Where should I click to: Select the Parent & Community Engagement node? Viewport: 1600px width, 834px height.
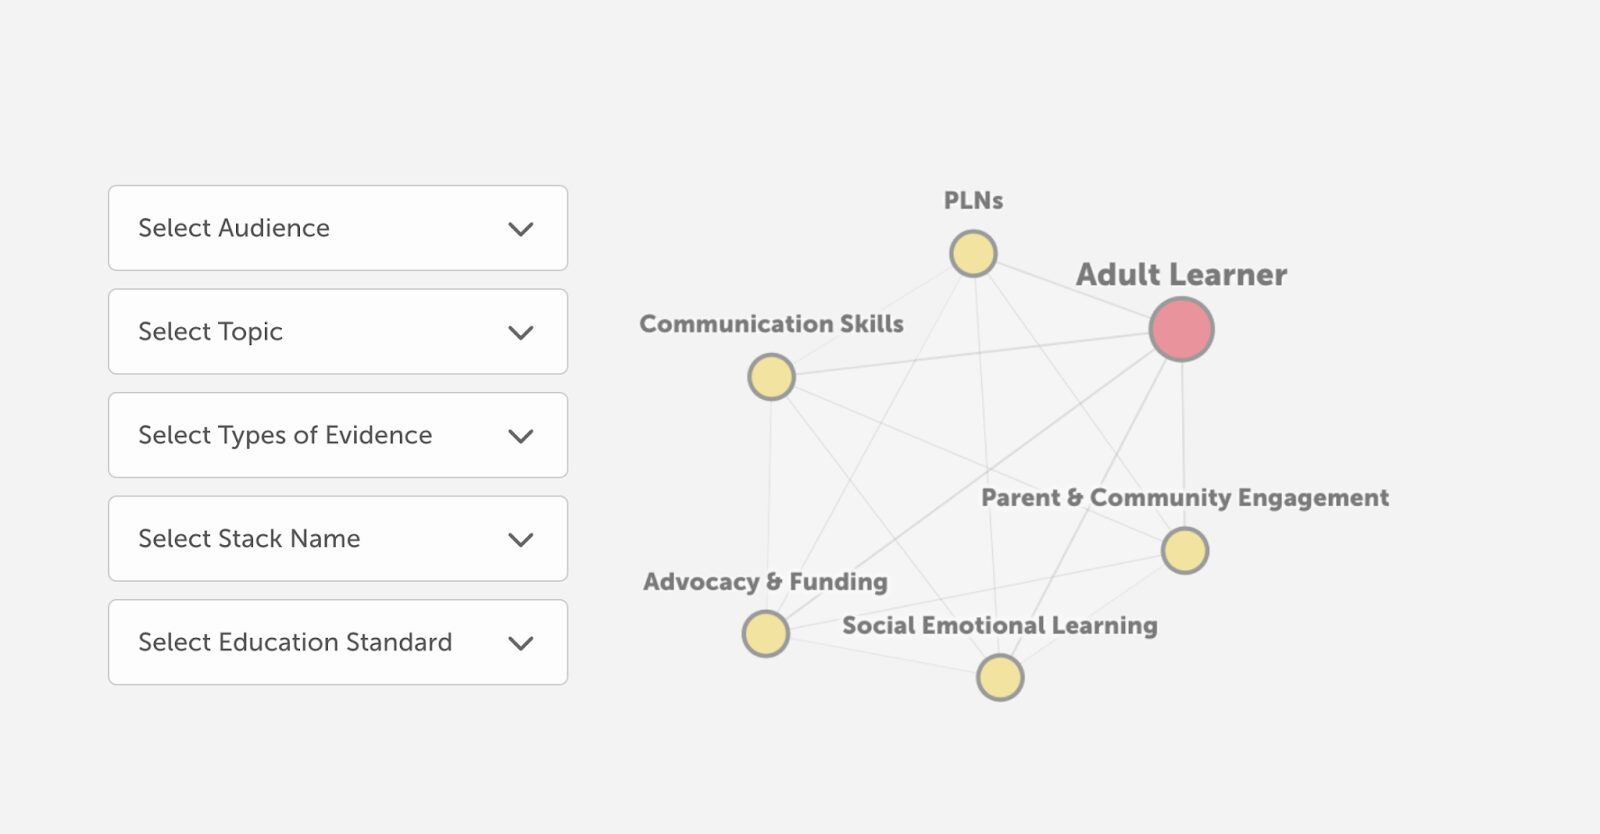(1185, 551)
